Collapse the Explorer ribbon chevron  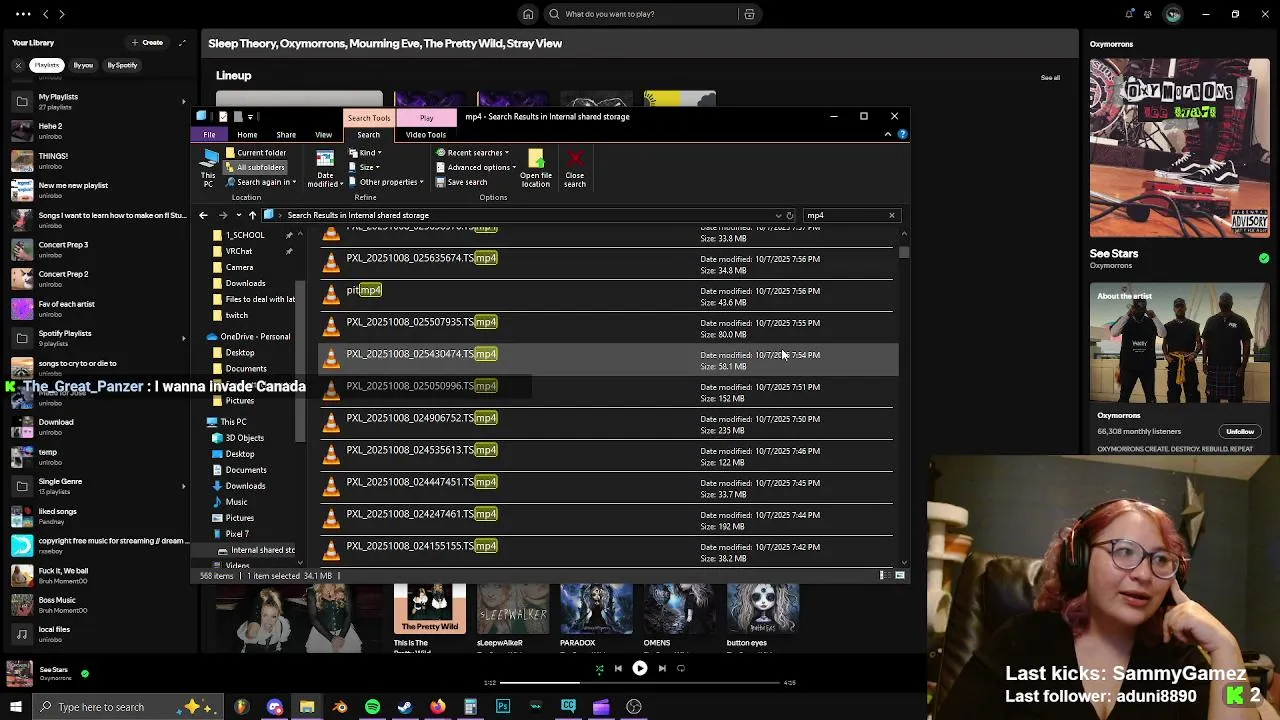coord(887,134)
